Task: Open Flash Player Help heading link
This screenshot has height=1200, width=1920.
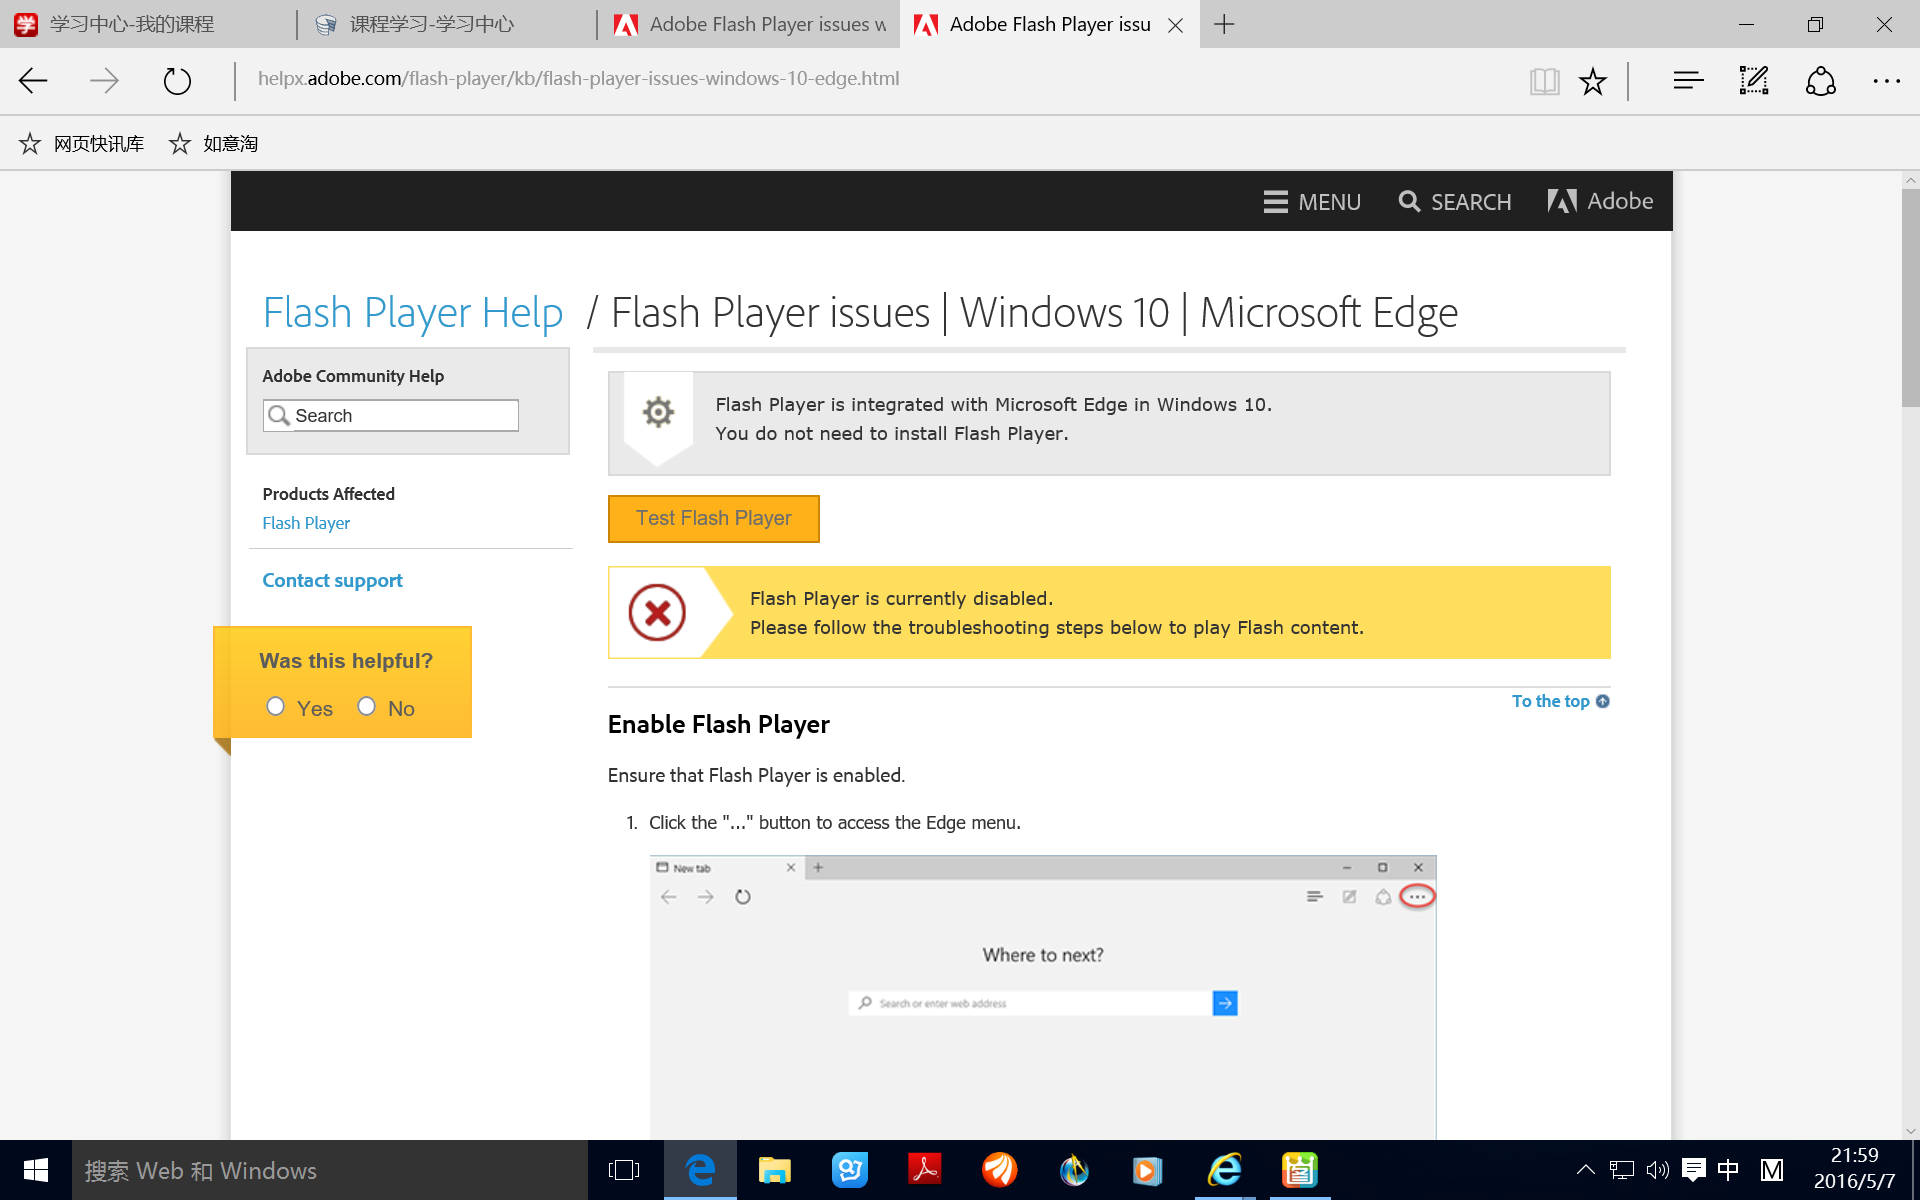Action: point(412,312)
